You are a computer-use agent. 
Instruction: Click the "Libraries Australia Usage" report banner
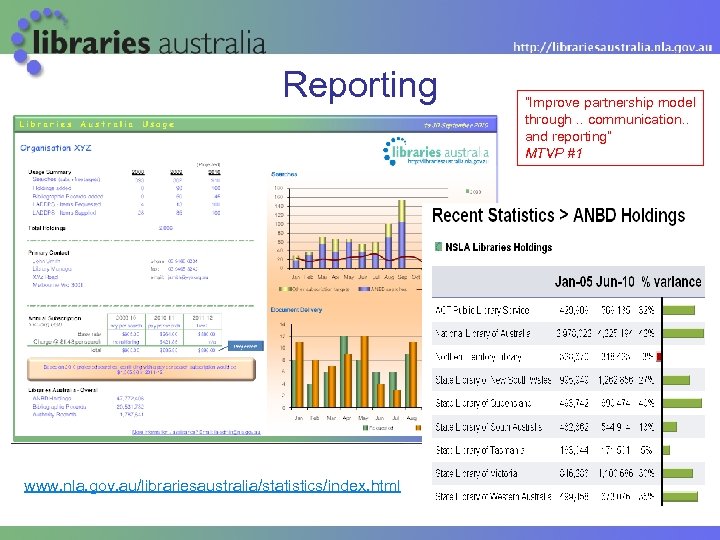[255, 124]
